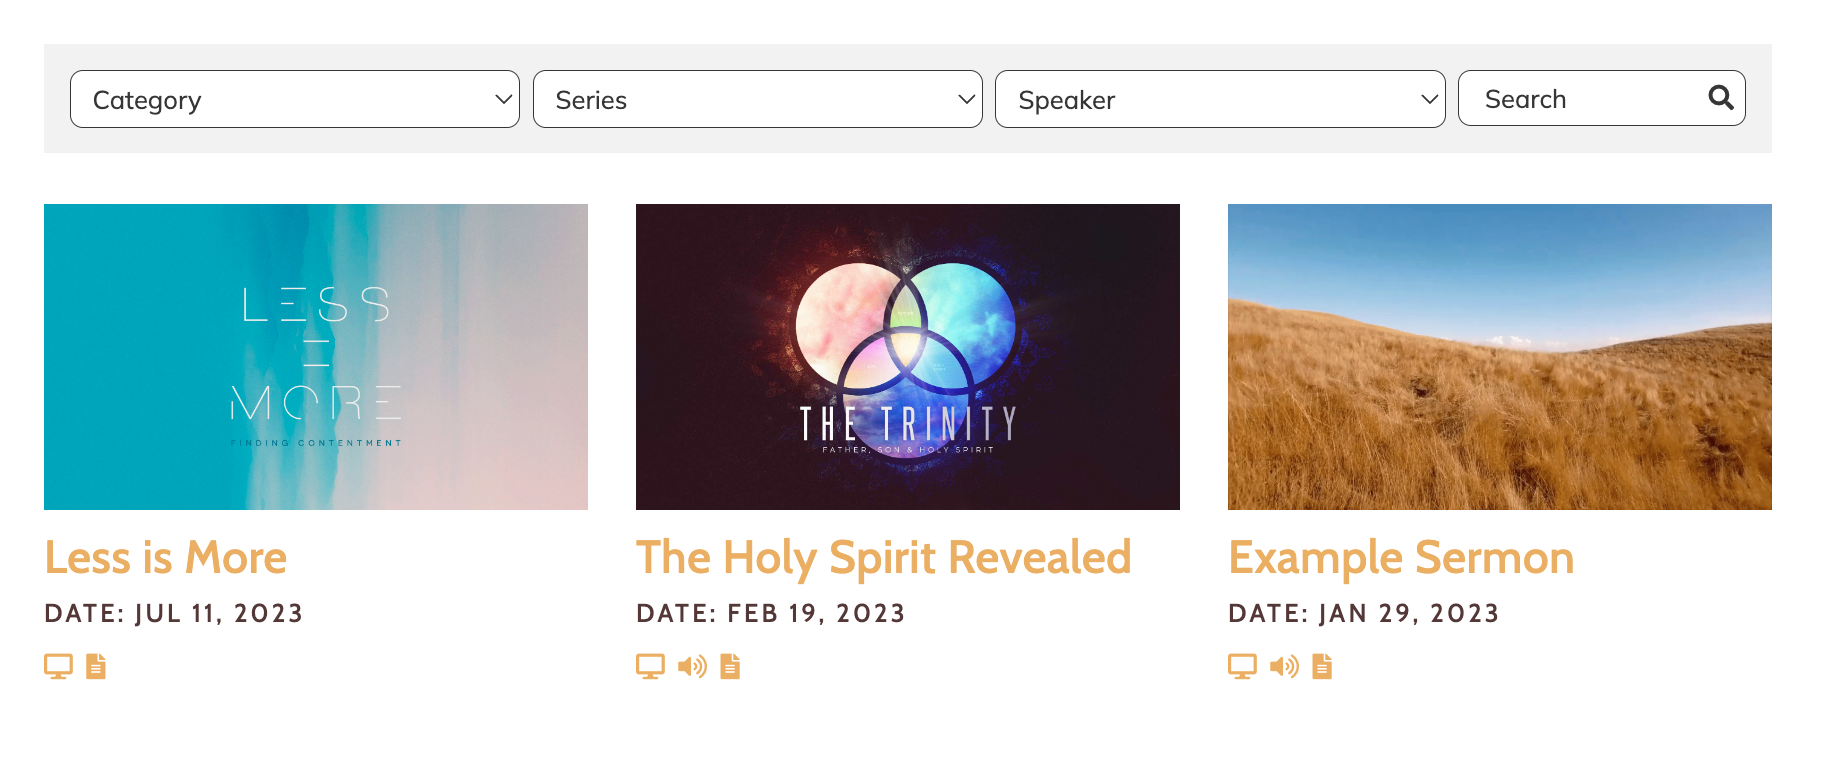Click the watch video icon under Example Sermon

pos(1242,665)
